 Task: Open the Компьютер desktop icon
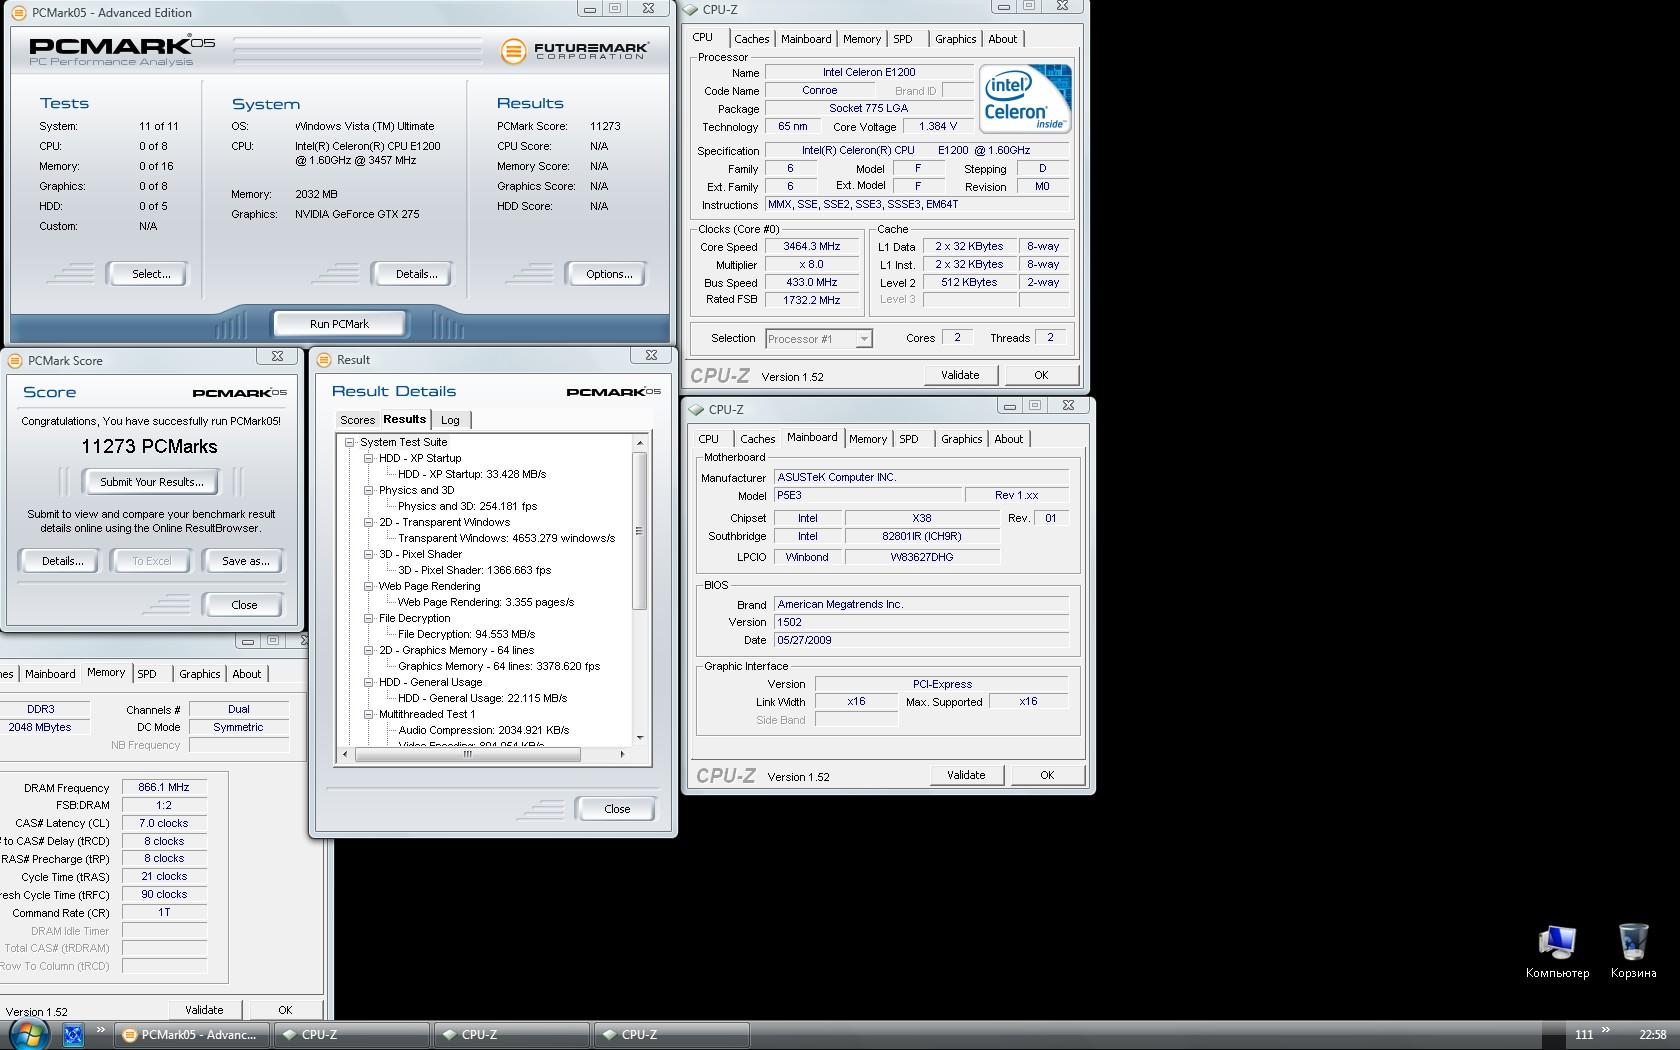click(1557, 951)
